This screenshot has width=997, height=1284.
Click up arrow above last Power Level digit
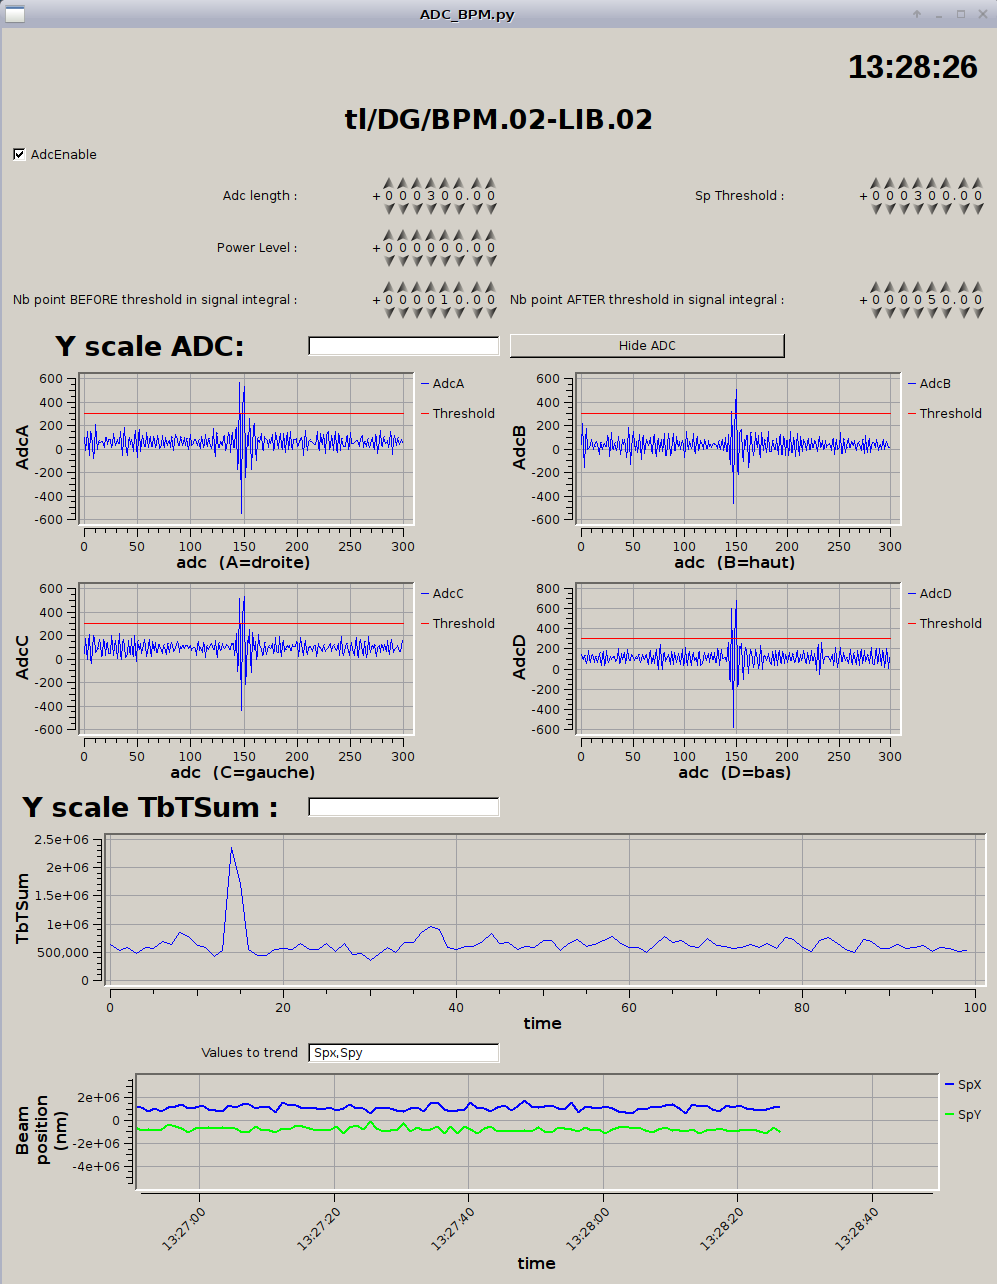tap(491, 235)
